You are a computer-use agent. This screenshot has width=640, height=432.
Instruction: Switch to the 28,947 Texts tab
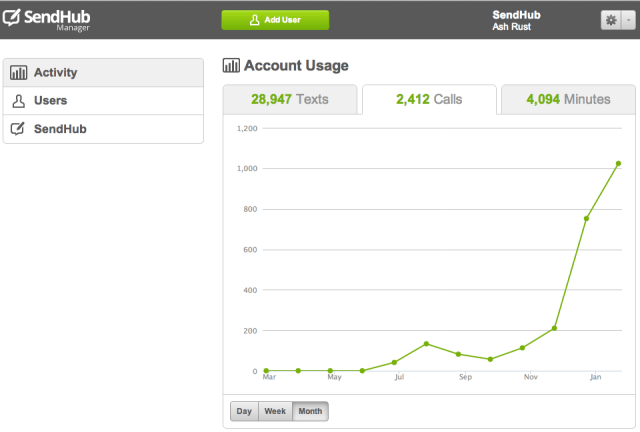click(x=290, y=99)
